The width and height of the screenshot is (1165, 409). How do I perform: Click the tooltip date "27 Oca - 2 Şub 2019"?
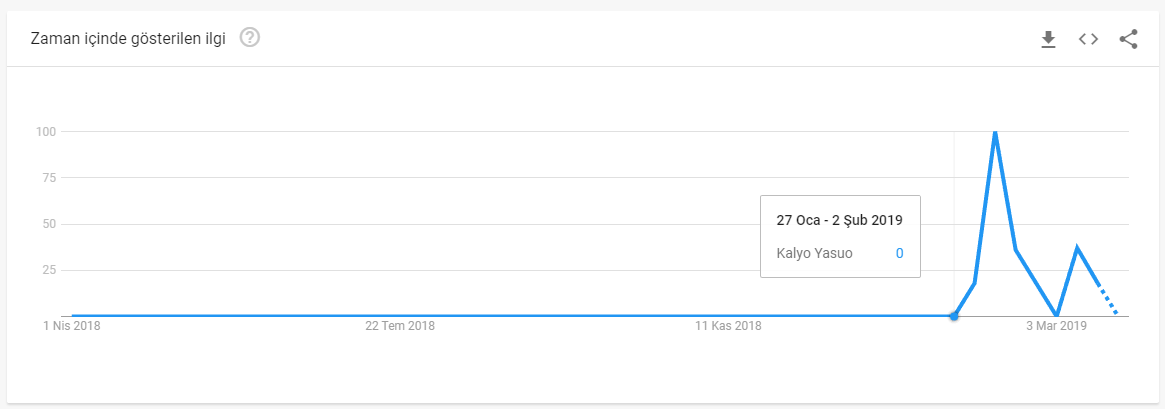tap(839, 220)
